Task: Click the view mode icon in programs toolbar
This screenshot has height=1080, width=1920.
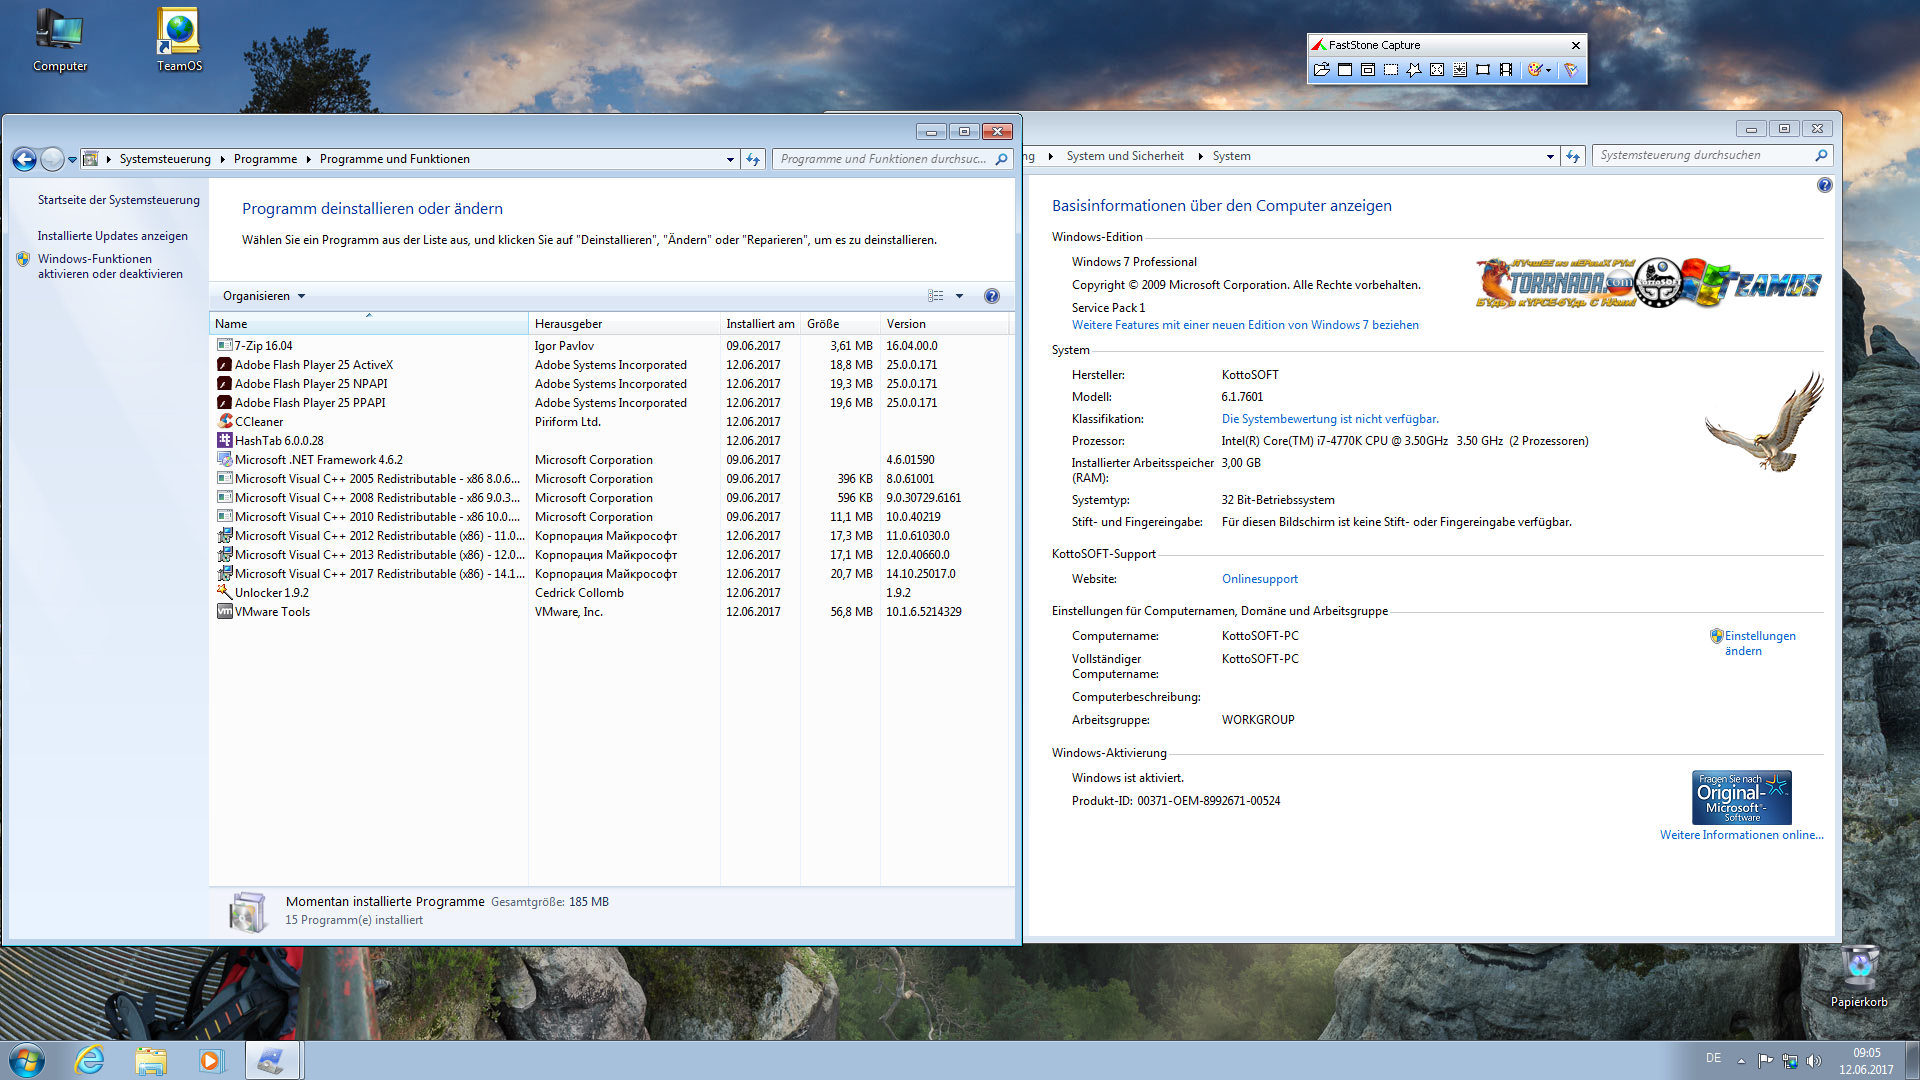Action: click(x=936, y=296)
